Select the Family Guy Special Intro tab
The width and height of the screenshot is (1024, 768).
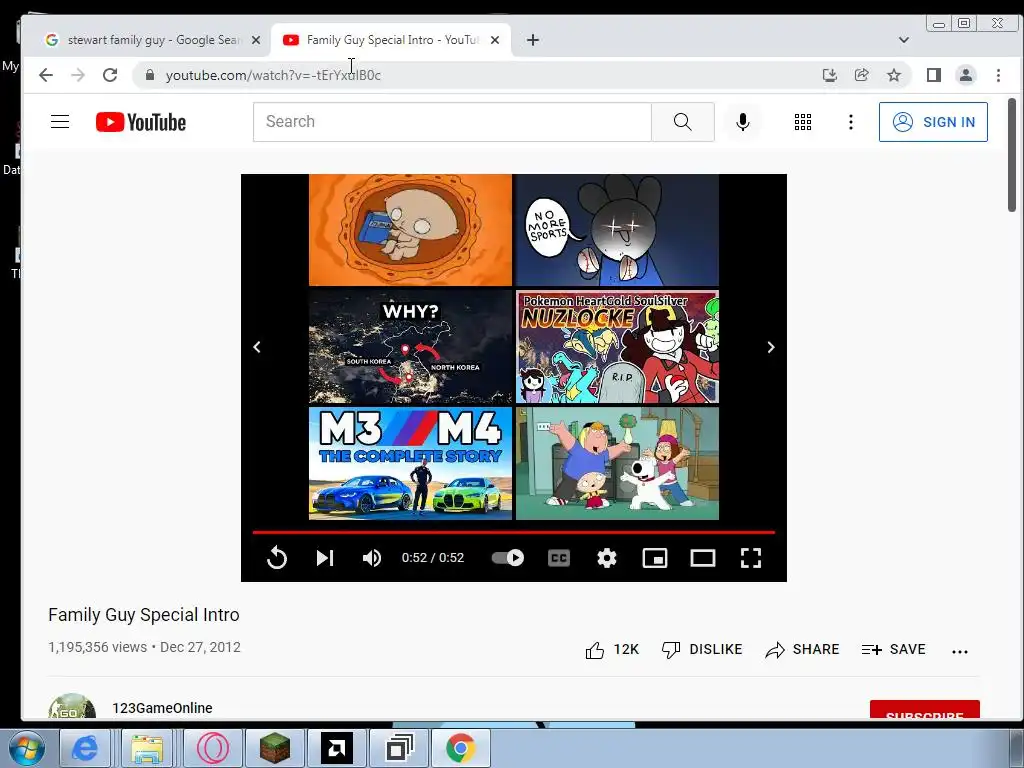click(x=391, y=40)
